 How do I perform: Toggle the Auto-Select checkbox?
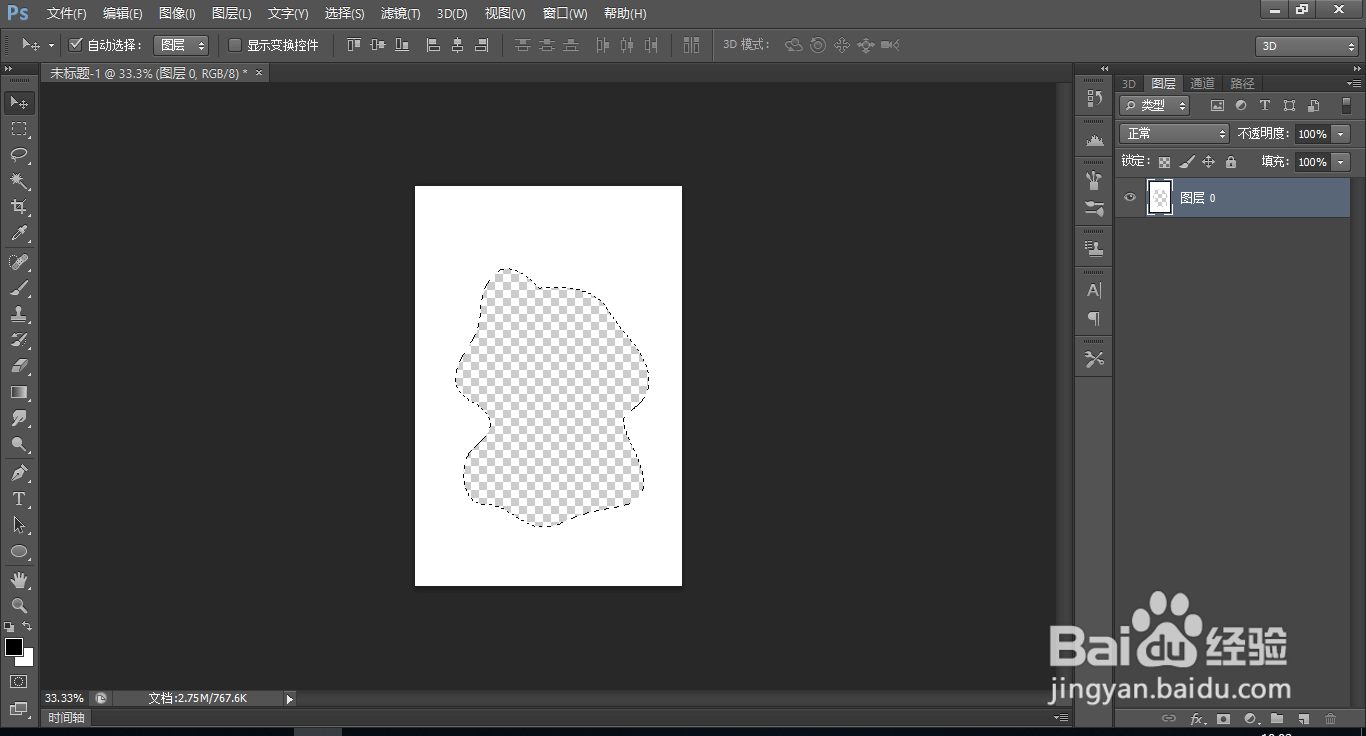pyautogui.click(x=75, y=45)
